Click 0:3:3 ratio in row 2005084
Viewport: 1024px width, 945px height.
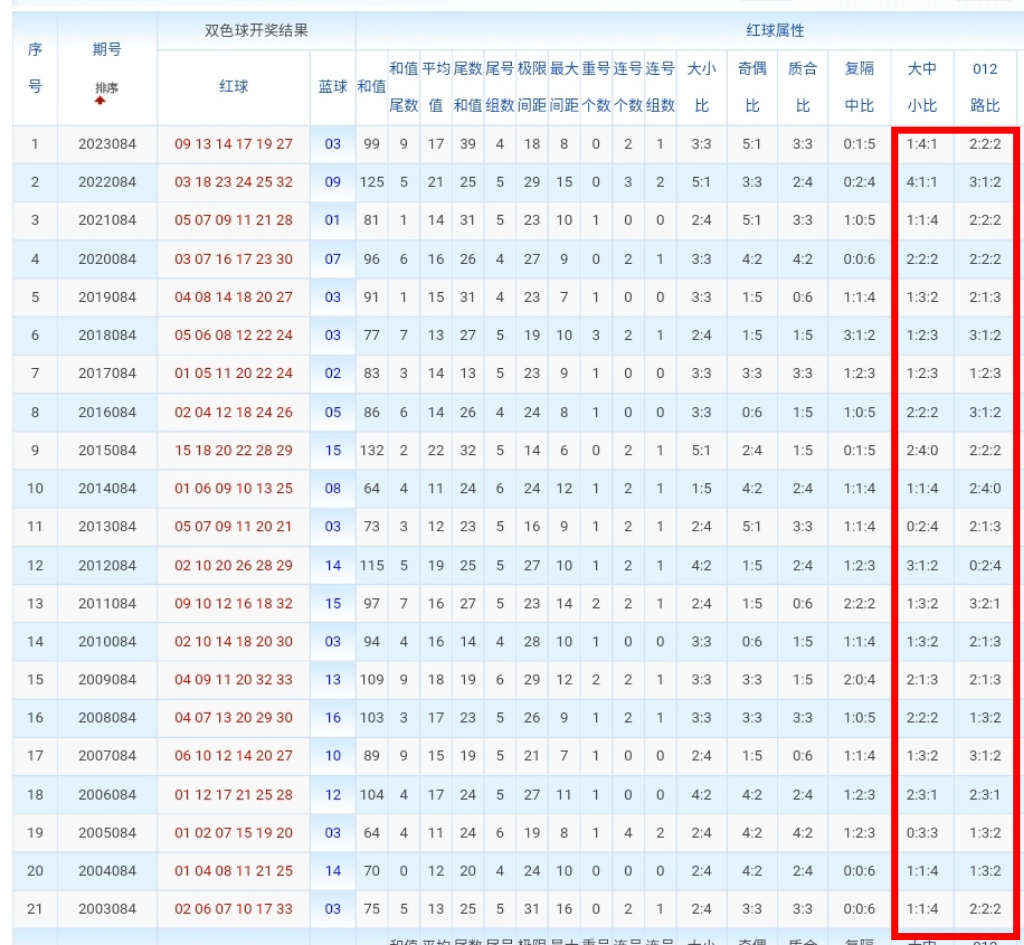921,833
